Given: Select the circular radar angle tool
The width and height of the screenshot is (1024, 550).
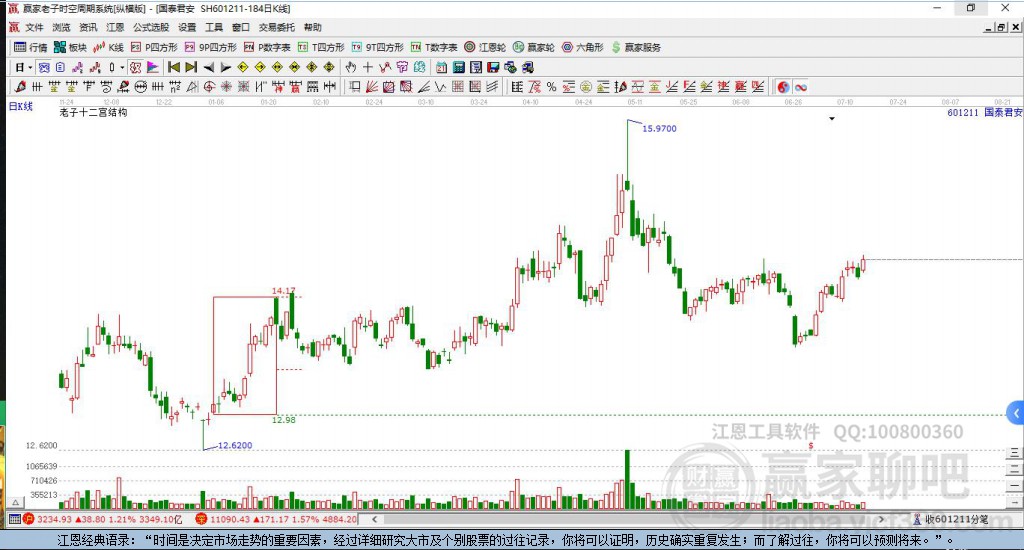Looking at the screenshot, I should (x=209, y=87).
